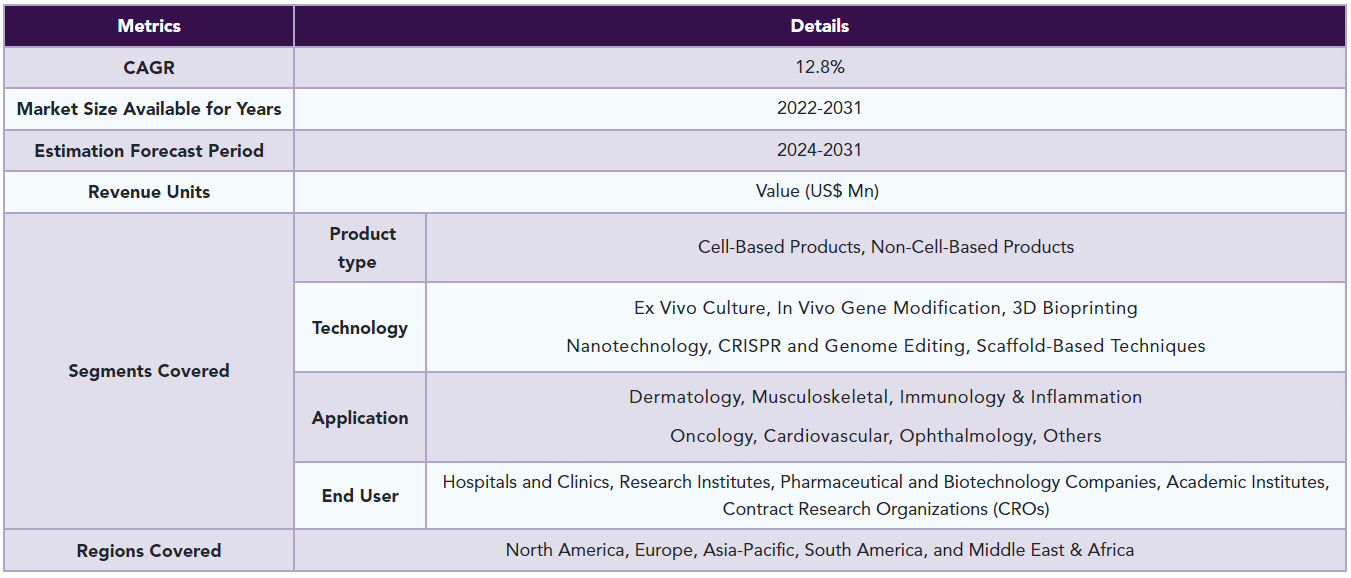
Task: Select the Segments Covered cell
Action: (149, 371)
